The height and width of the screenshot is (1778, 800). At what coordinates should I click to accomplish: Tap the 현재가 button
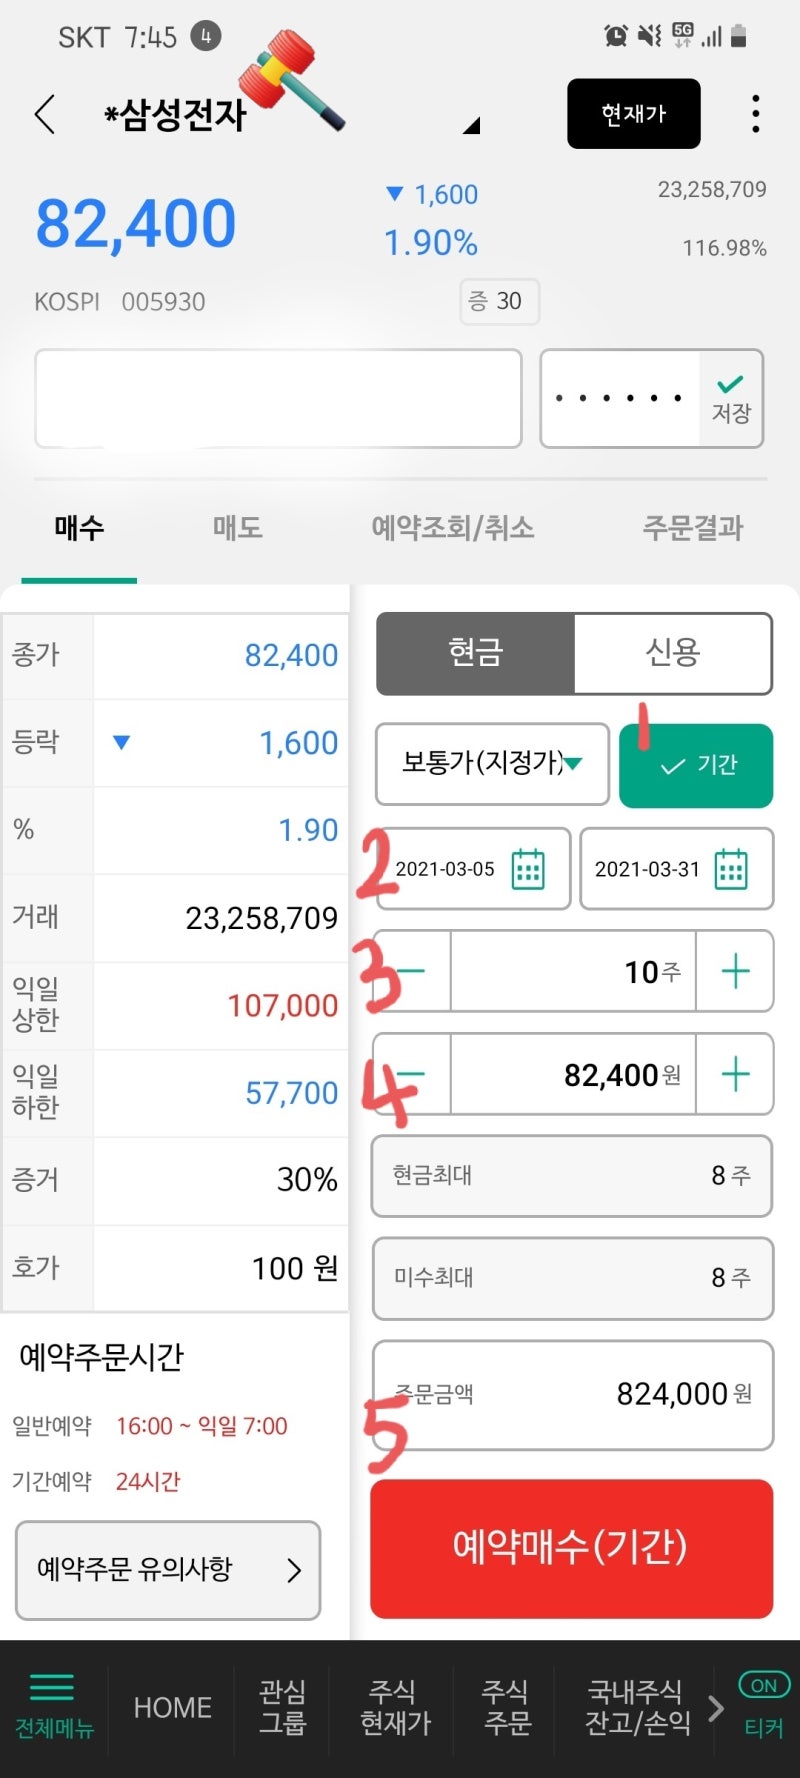point(633,114)
